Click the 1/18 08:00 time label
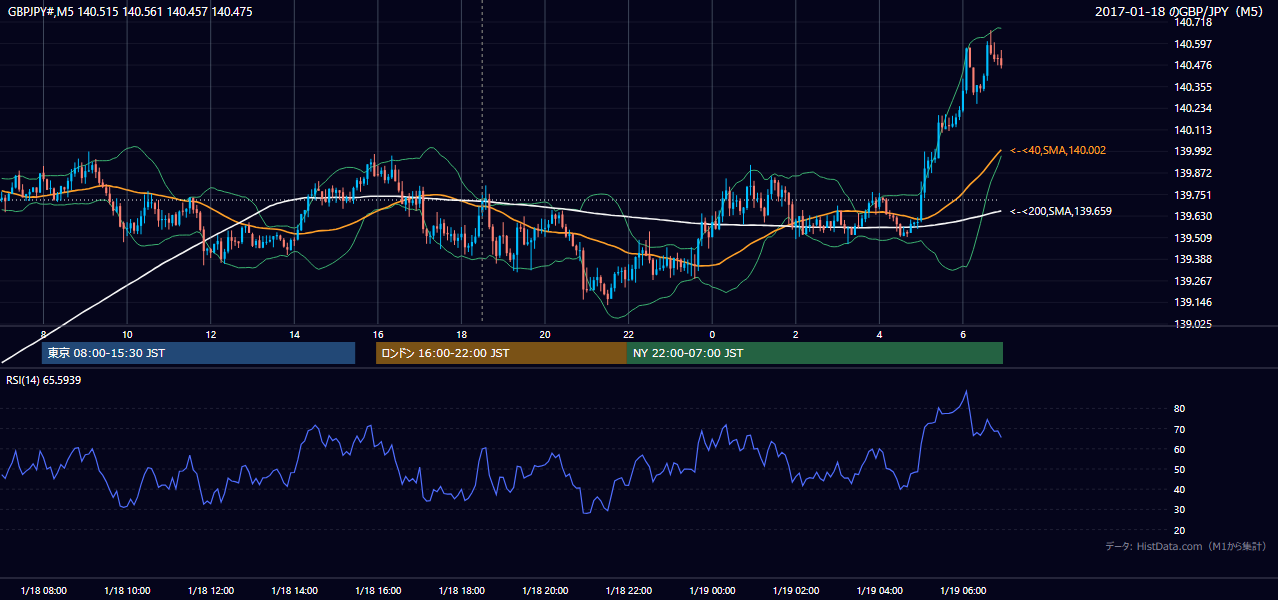Screen dimensions: 1278x600 (x=43, y=591)
